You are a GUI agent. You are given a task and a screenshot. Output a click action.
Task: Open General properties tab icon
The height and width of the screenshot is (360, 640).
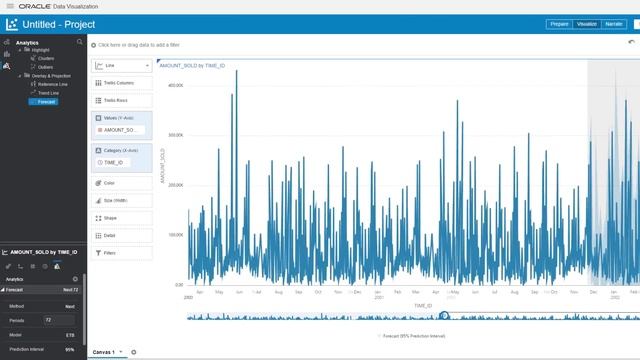(8, 267)
